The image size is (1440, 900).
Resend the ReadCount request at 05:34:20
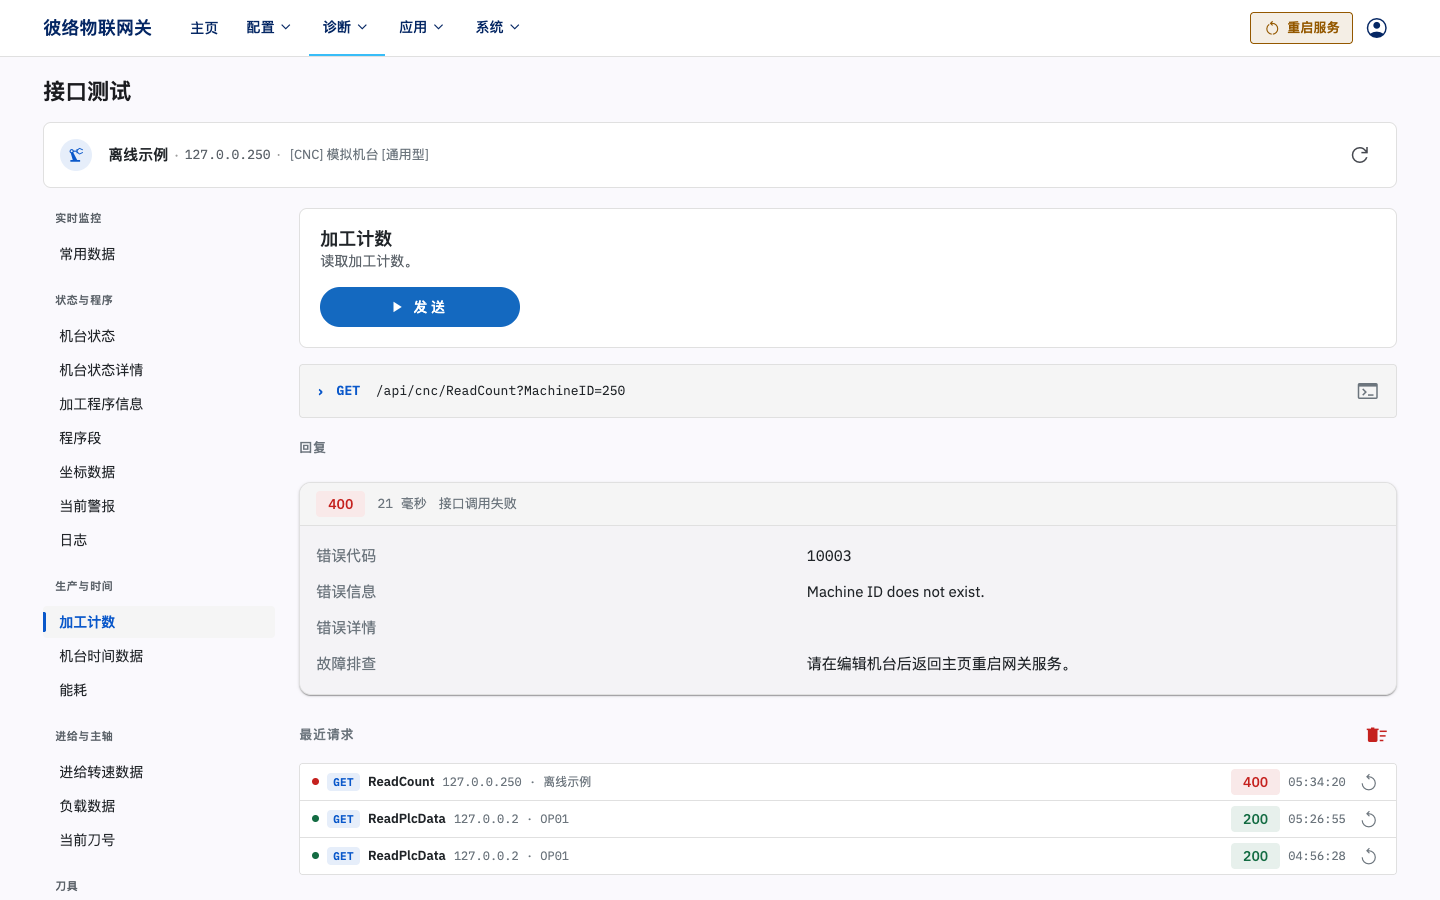(1369, 782)
